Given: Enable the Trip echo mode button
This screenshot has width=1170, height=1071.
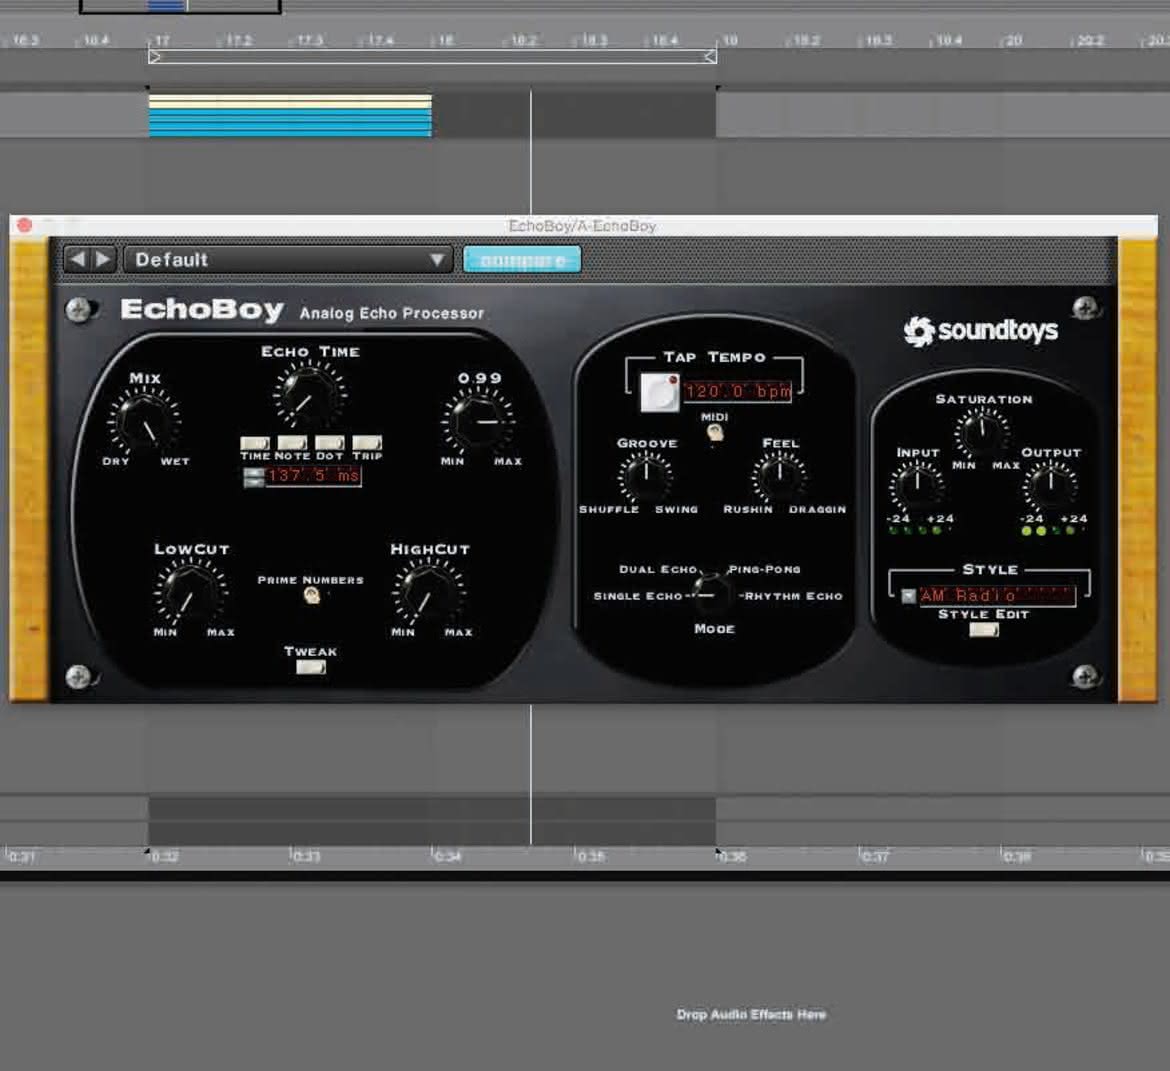Looking at the screenshot, I should 367,443.
